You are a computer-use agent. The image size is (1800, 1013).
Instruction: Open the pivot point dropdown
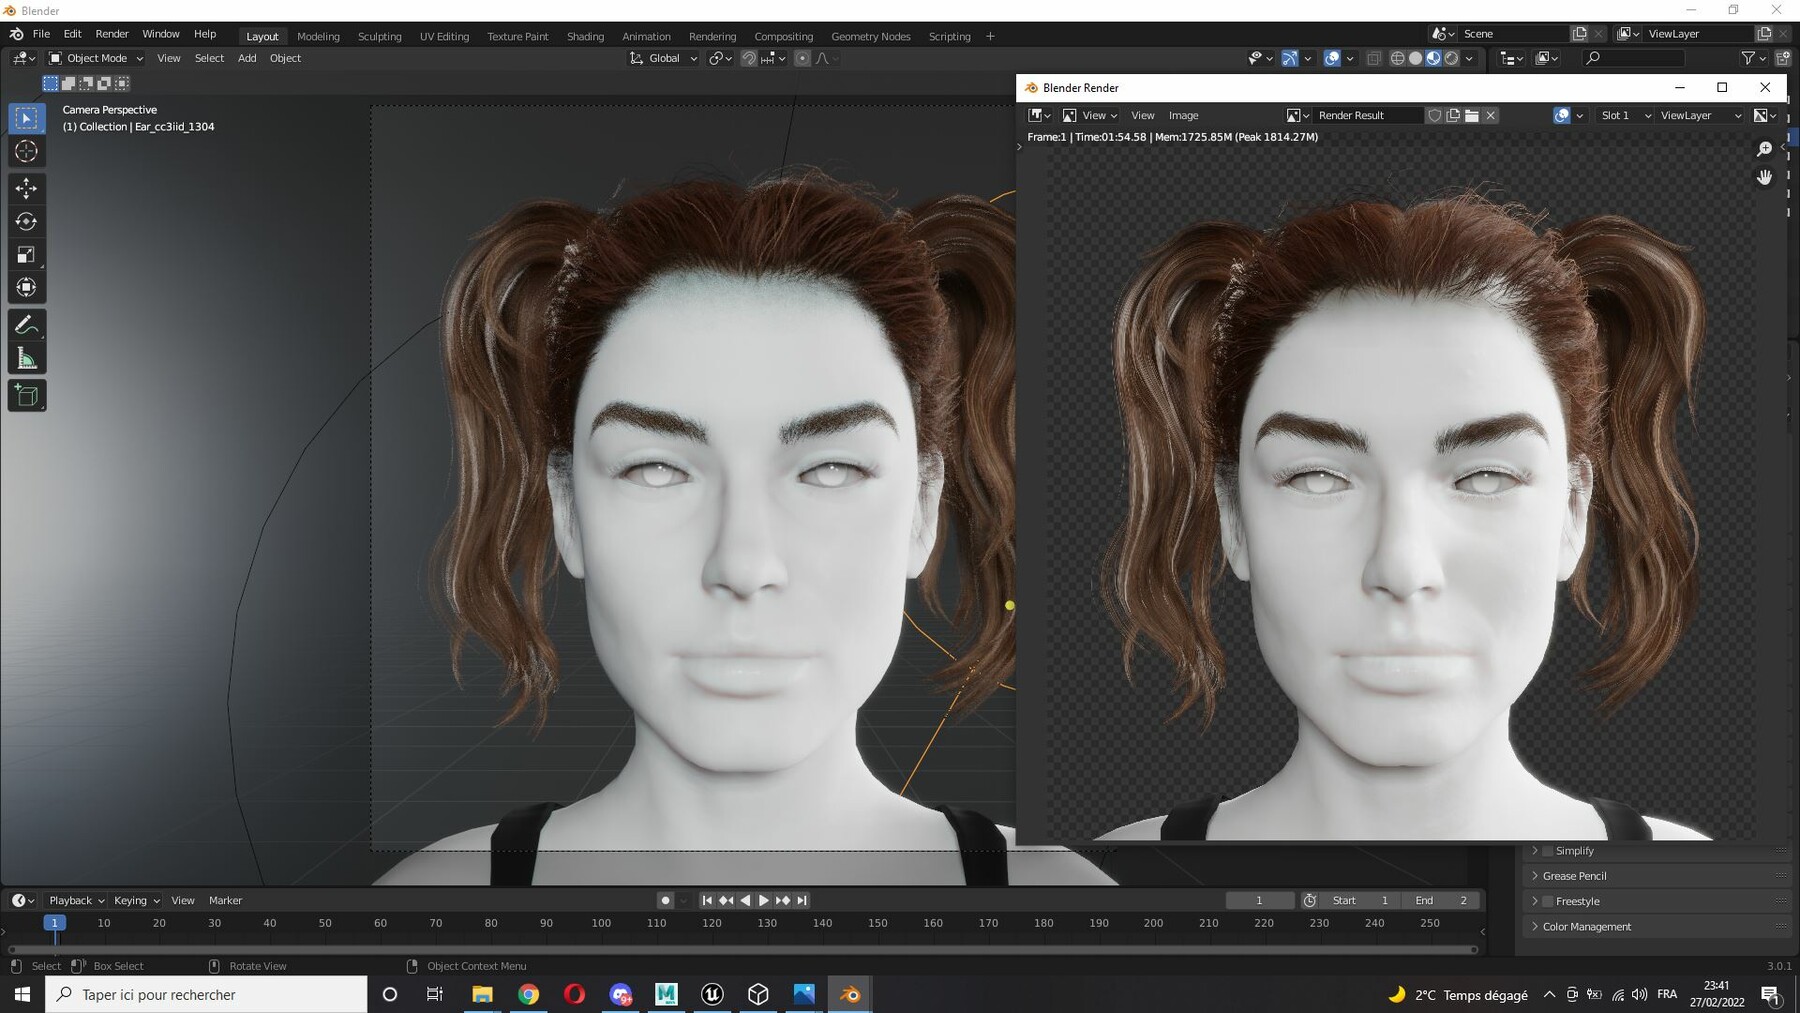point(721,58)
